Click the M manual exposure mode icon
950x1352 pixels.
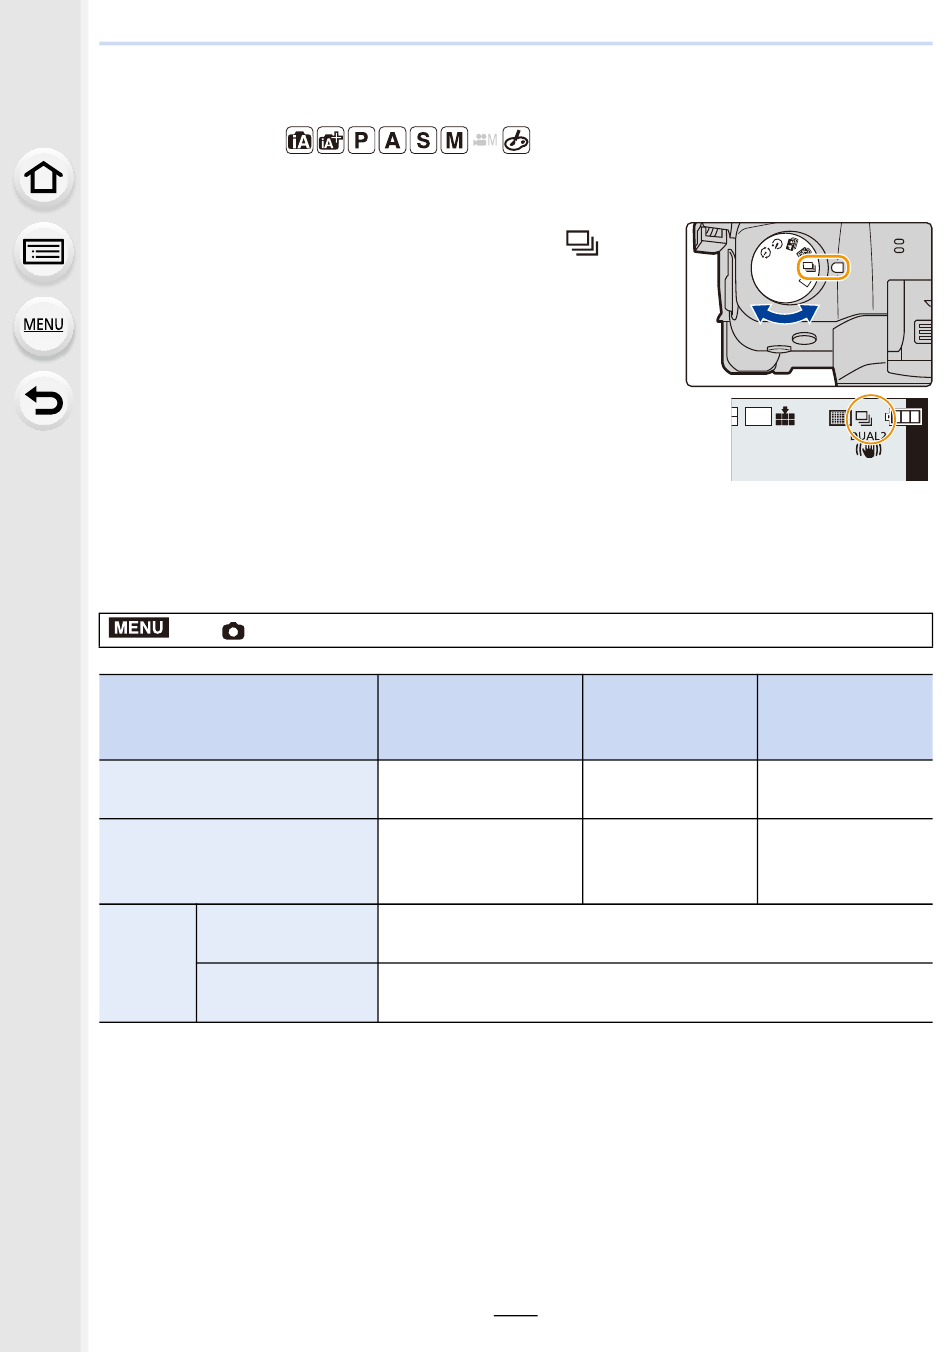455,141
